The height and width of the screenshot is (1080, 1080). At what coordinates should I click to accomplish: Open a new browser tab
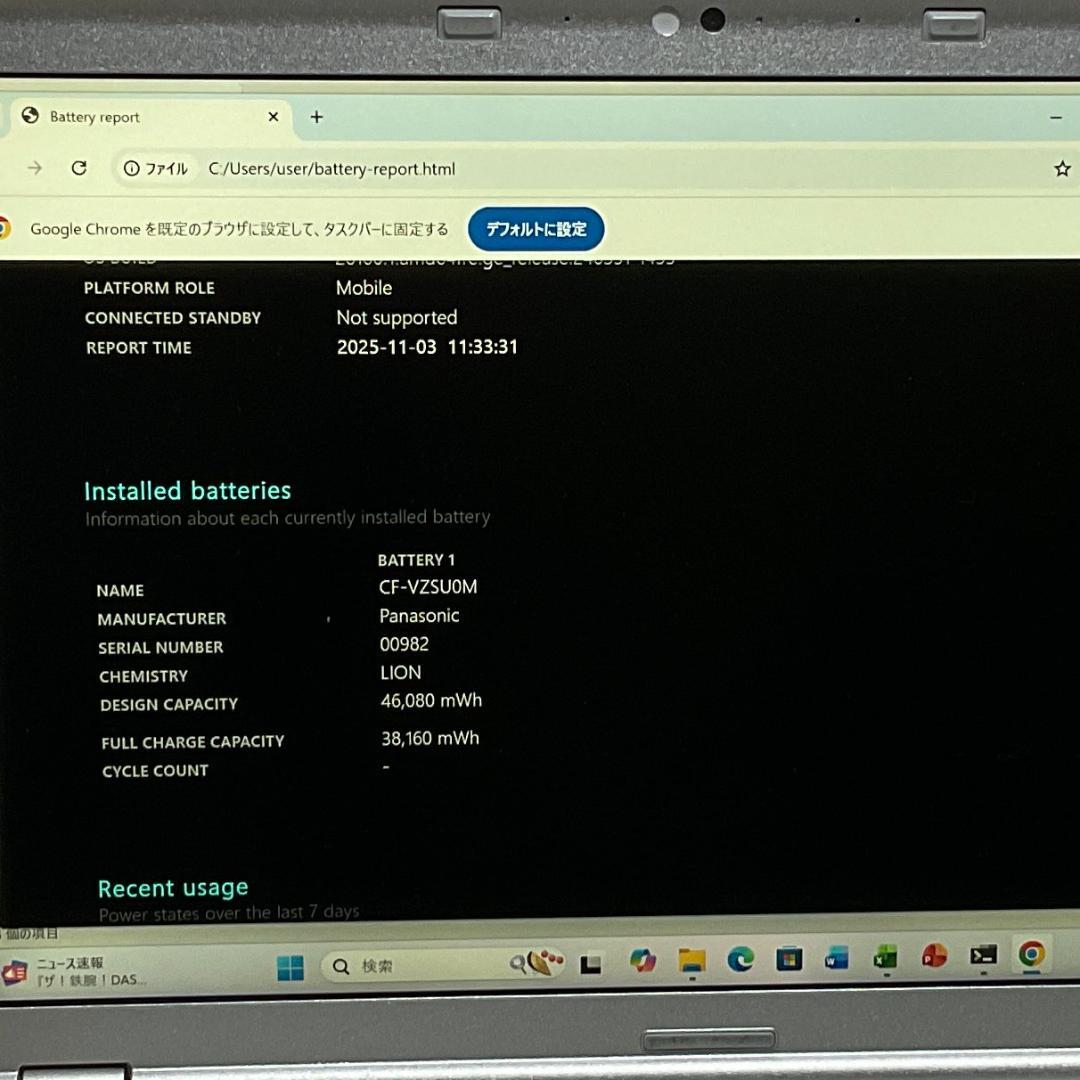pyautogui.click(x=316, y=117)
